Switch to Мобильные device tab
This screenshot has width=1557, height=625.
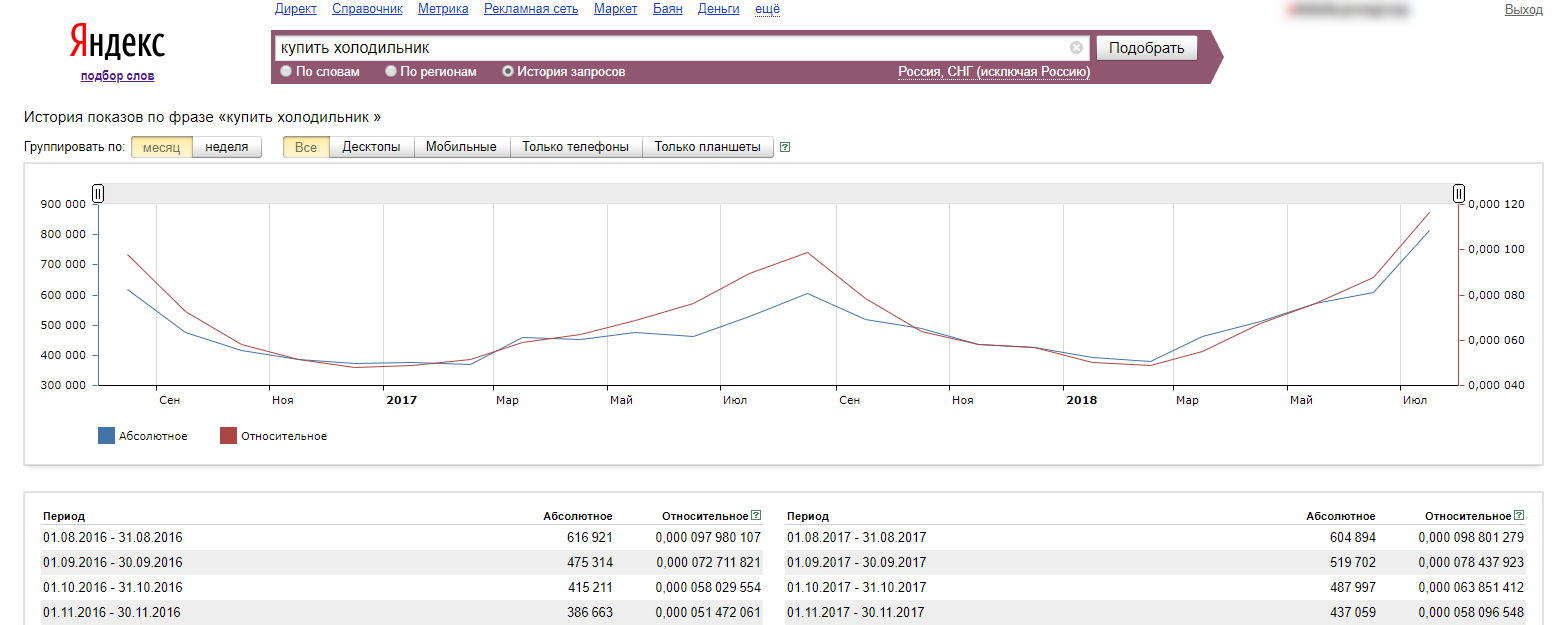pos(461,147)
